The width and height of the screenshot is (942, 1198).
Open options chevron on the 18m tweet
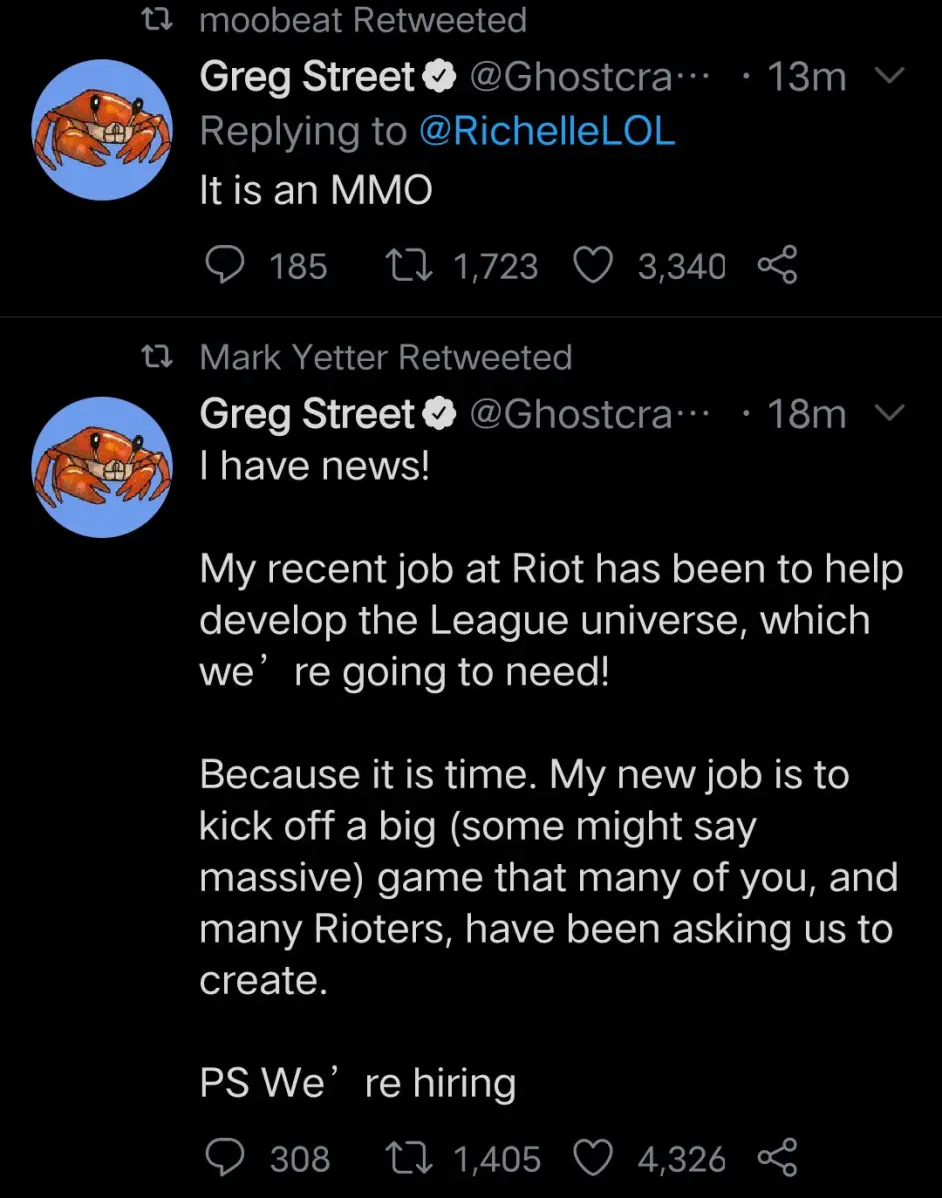[x=890, y=413]
